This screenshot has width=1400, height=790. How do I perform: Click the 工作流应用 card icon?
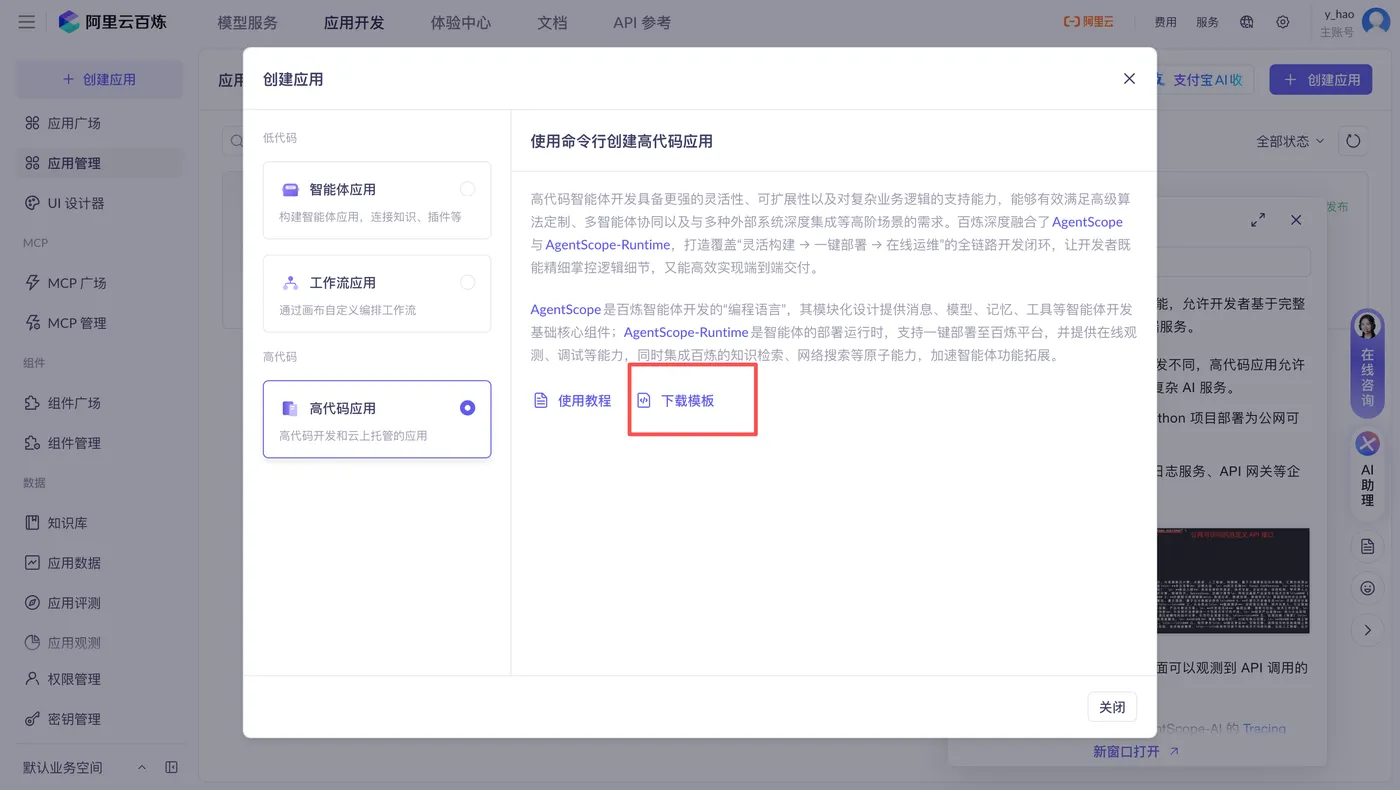291,283
